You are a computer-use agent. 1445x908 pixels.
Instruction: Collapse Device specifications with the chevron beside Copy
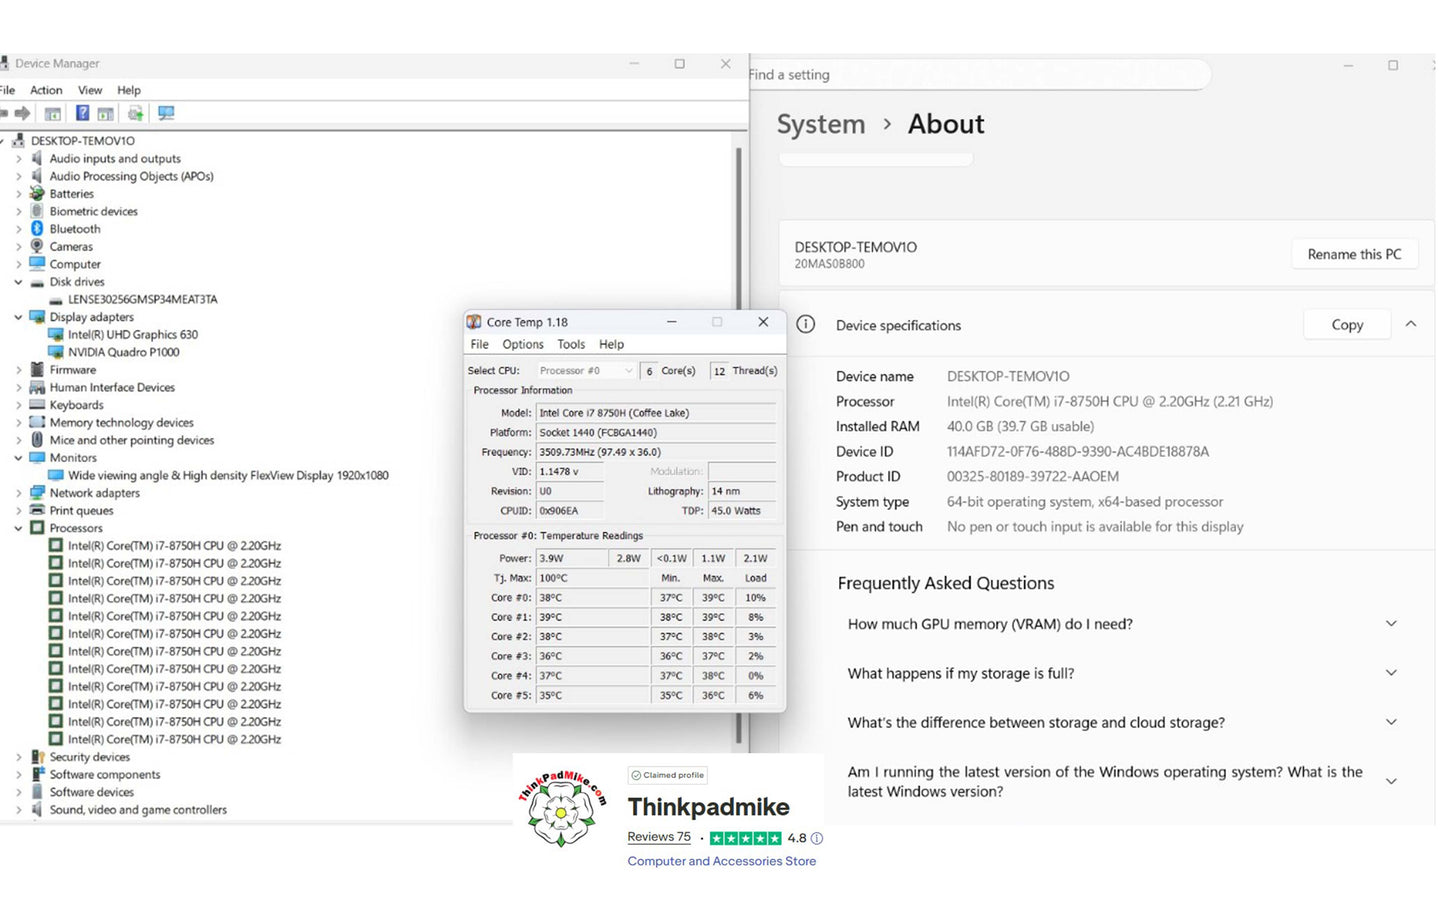1411,324
